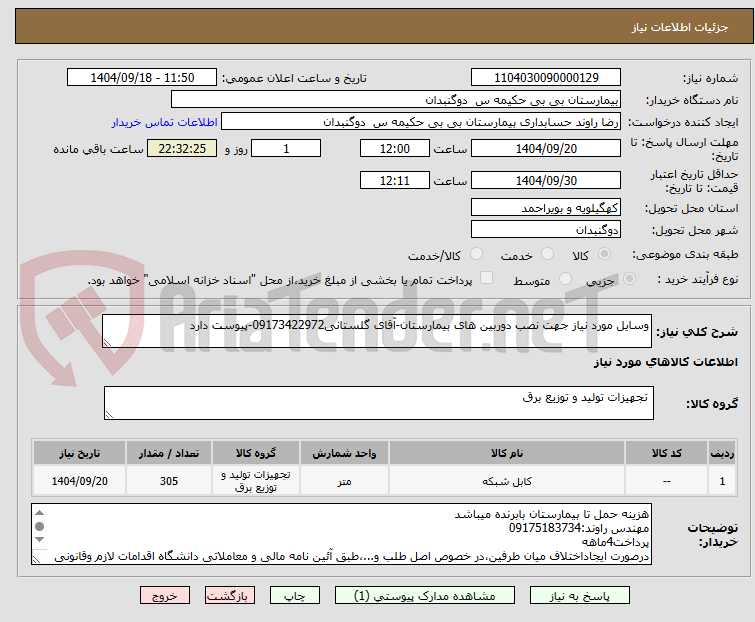755x622 pixels.
Task: Select the خدمت radio button
Action: point(547,254)
